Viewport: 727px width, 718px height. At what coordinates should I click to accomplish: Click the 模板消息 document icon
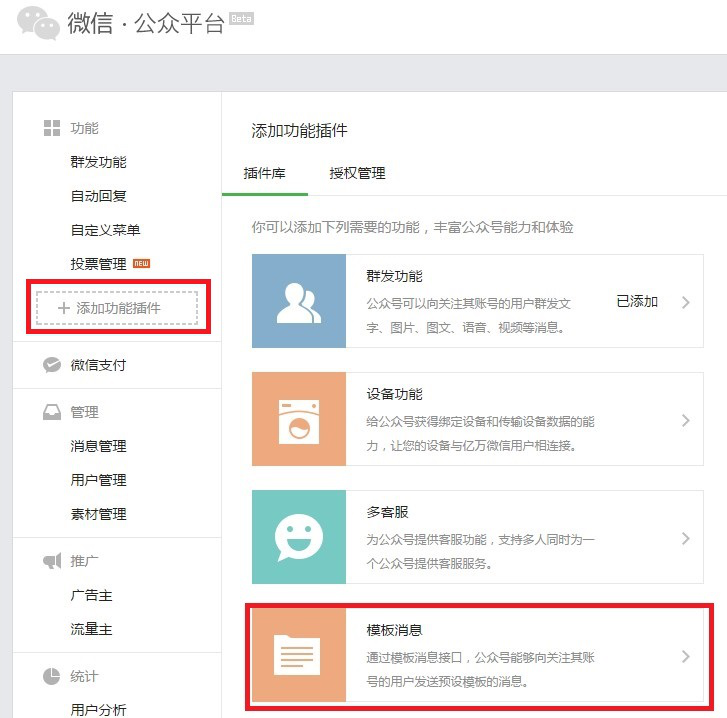299,655
